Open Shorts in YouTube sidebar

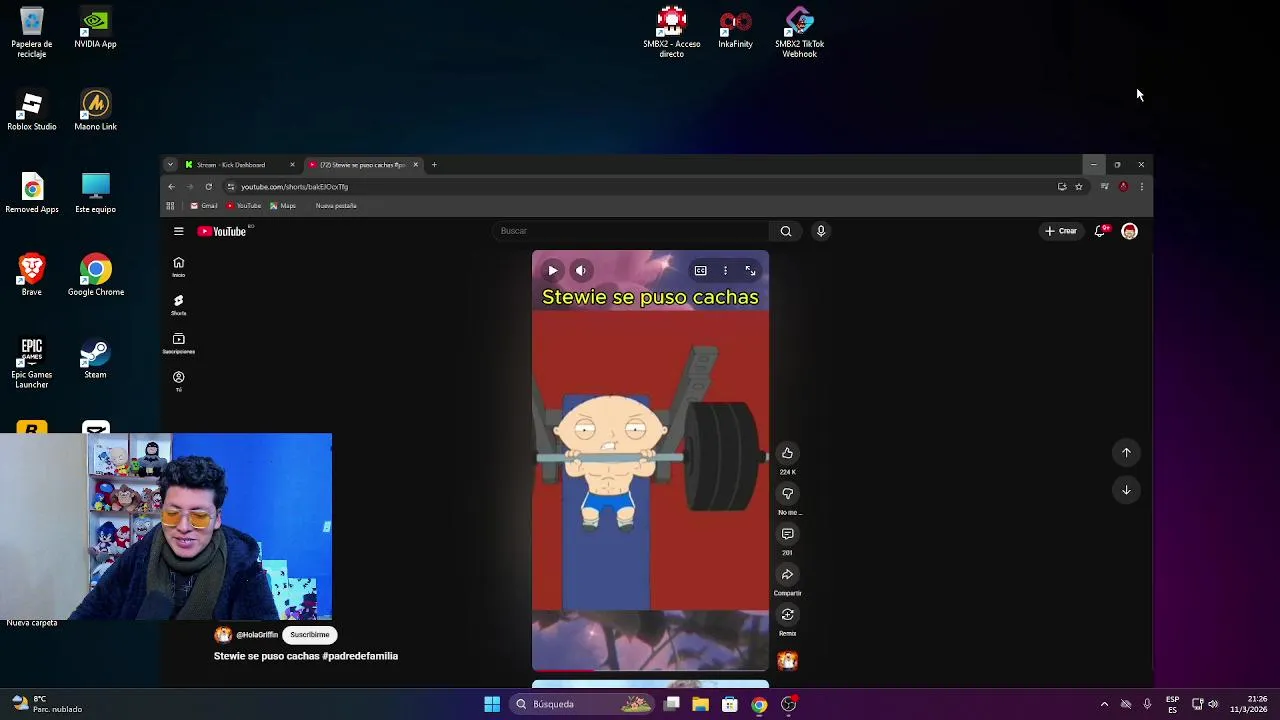point(178,305)
